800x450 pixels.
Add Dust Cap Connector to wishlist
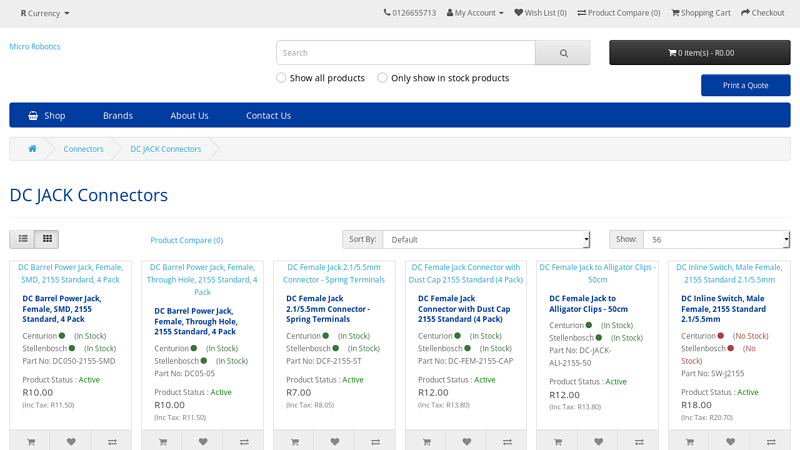pos(467,441)
